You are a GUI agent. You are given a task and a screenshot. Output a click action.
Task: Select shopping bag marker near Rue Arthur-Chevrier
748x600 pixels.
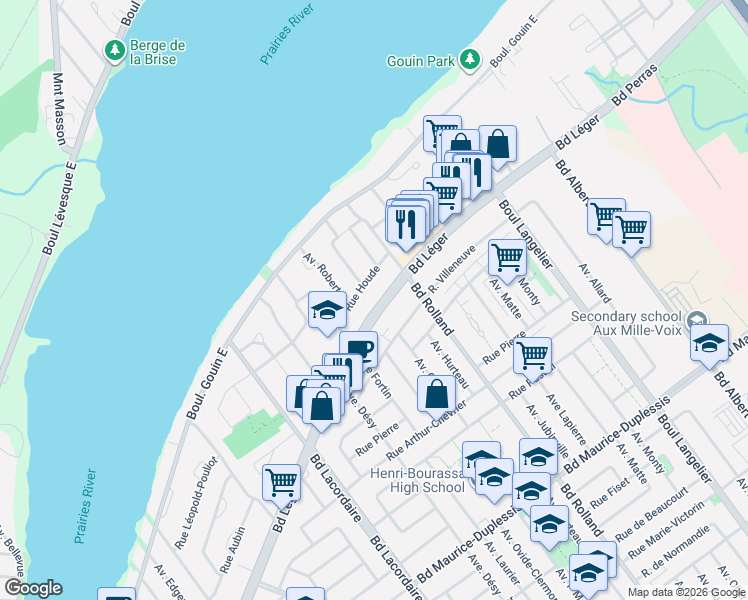(436, 396)
